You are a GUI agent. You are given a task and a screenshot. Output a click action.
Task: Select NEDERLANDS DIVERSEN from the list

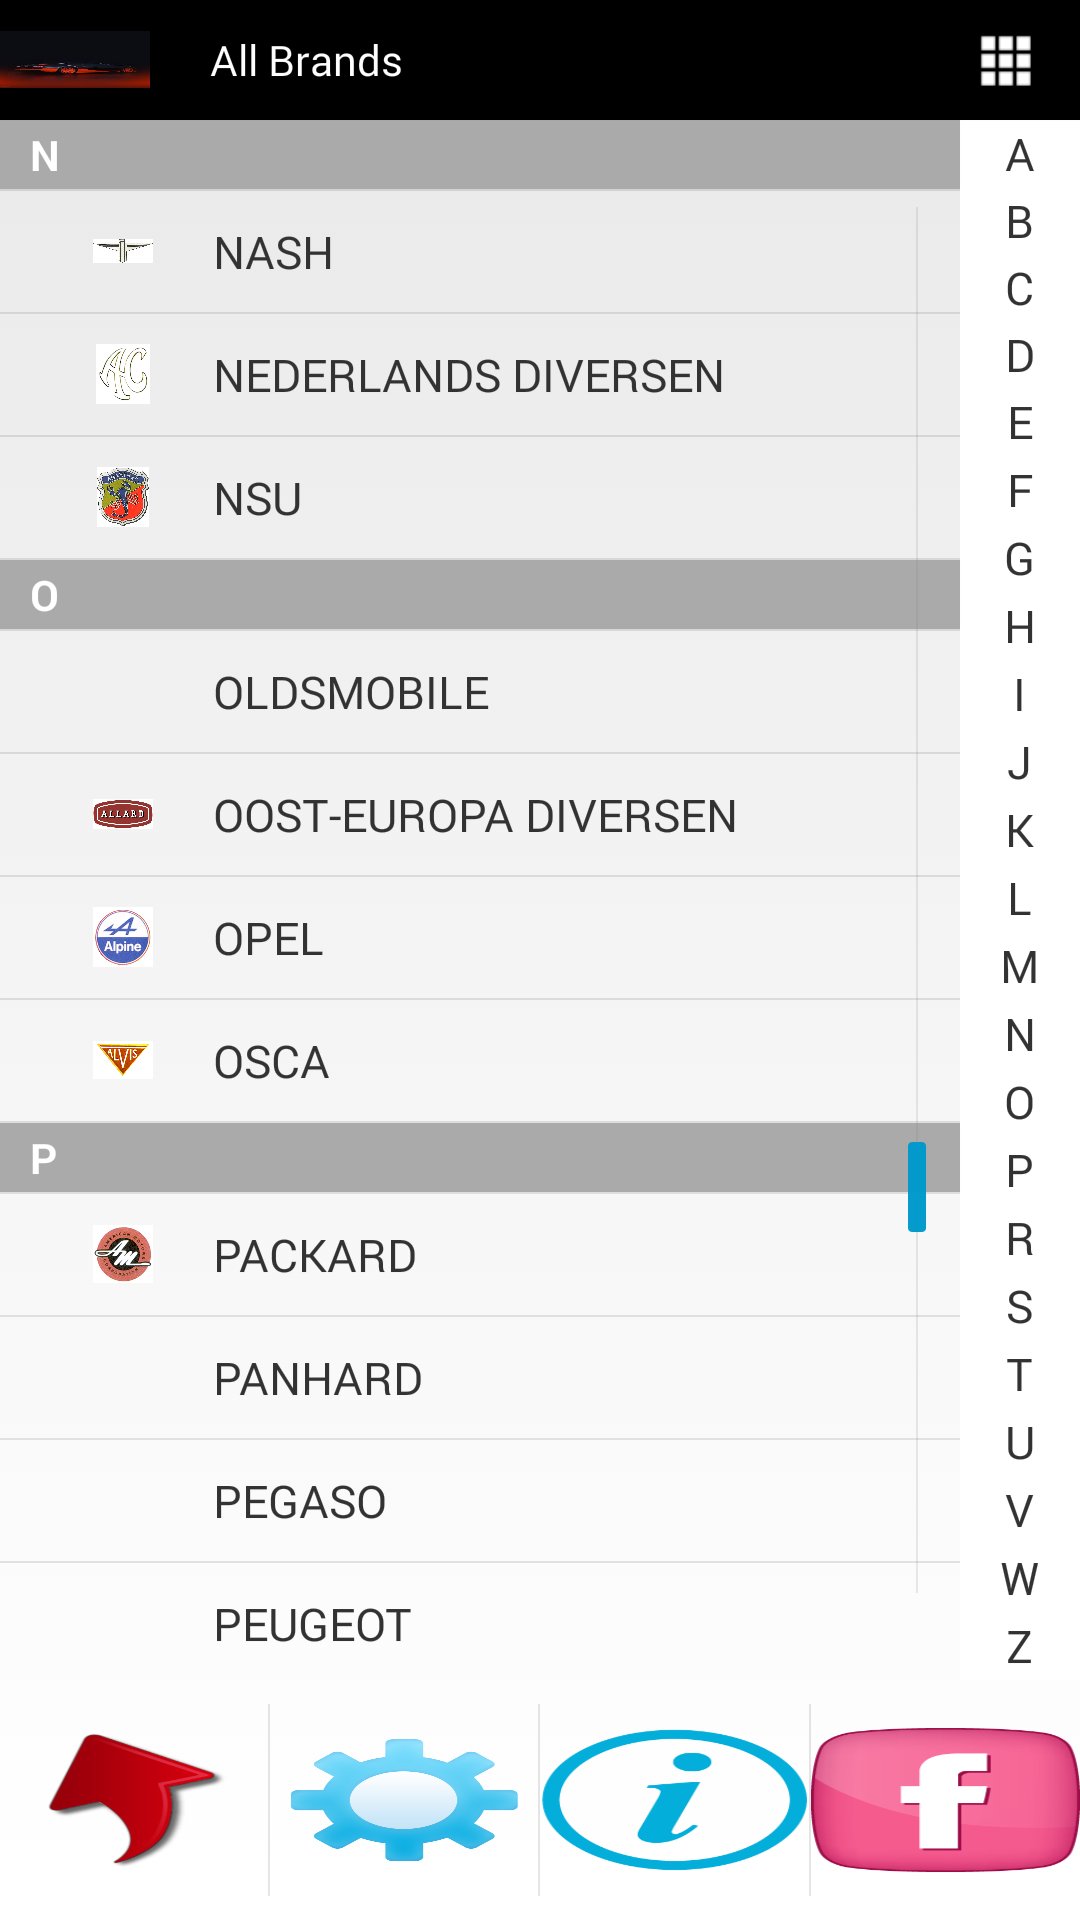468,376
